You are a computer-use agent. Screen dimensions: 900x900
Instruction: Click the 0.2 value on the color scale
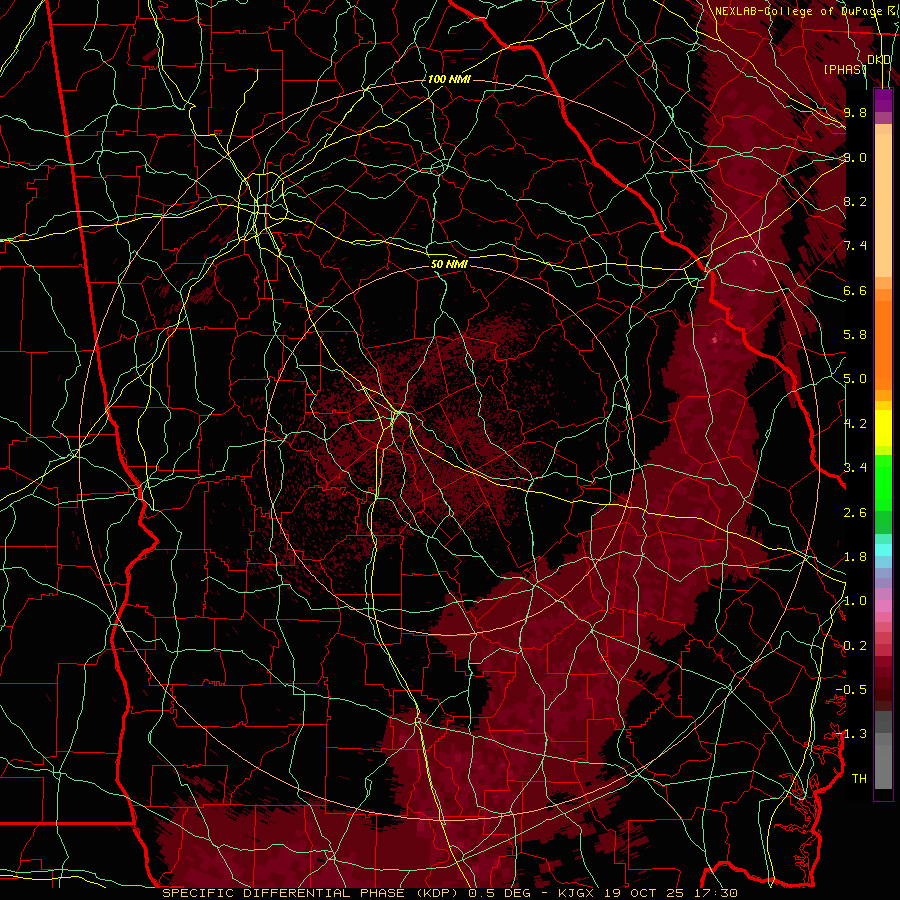855,646
